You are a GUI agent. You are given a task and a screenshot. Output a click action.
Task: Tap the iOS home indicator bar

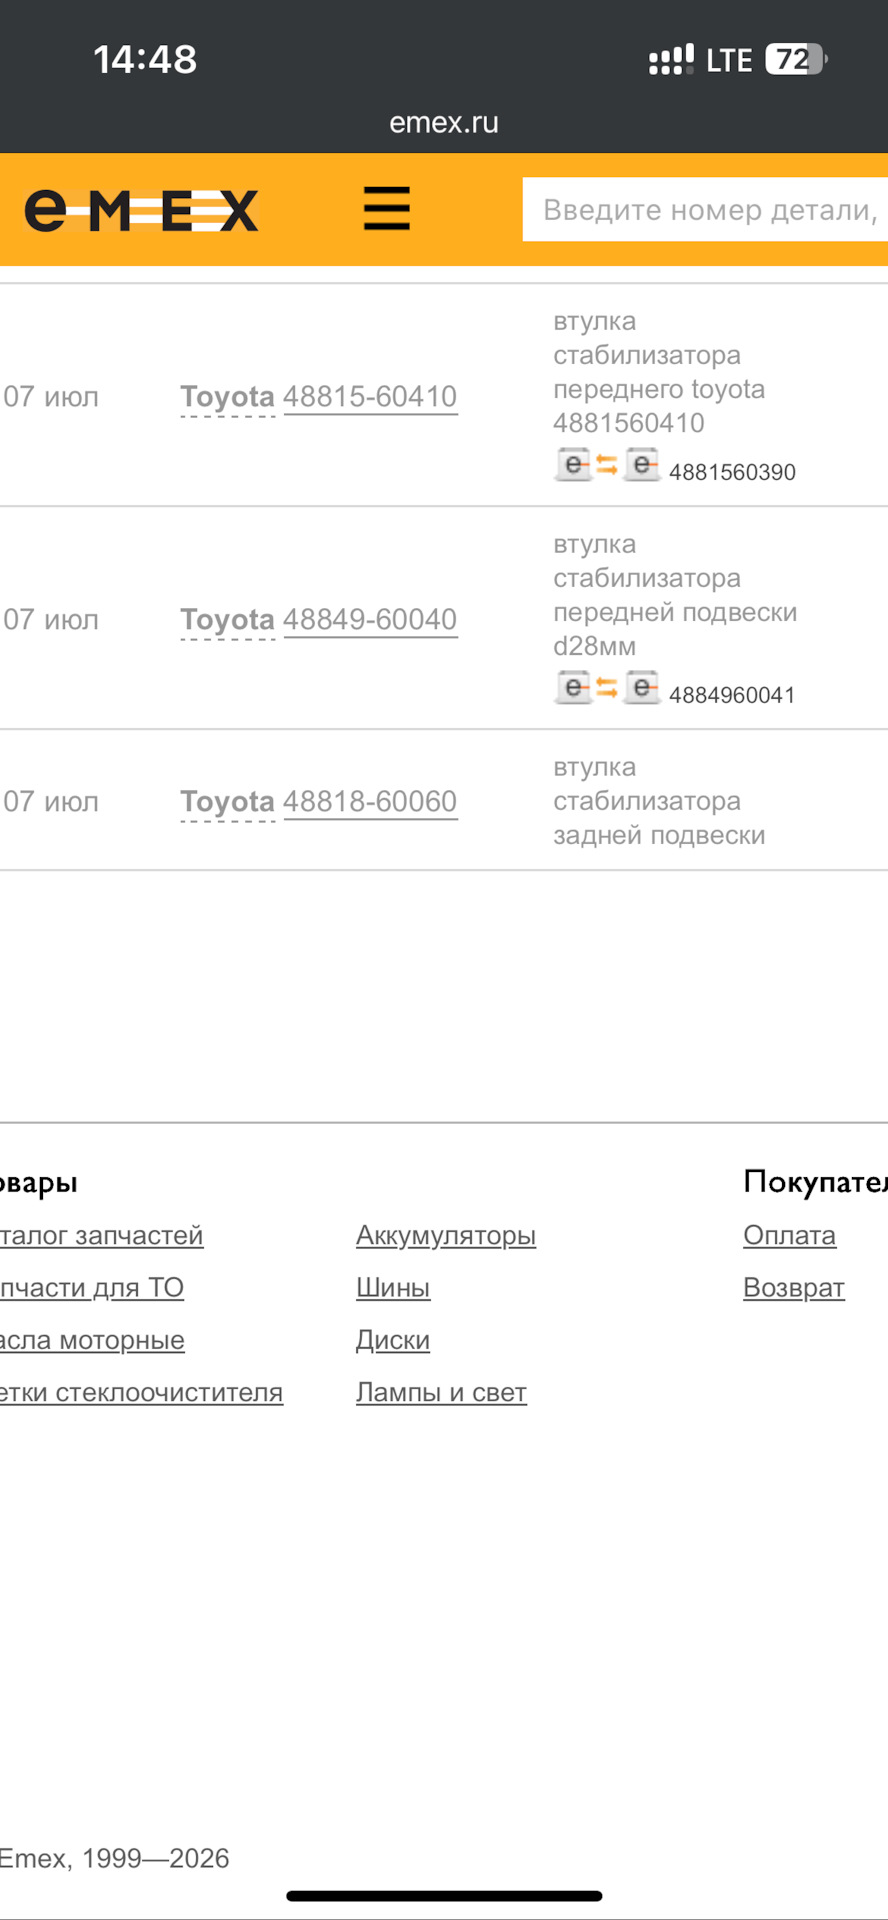coord(444,1896)
